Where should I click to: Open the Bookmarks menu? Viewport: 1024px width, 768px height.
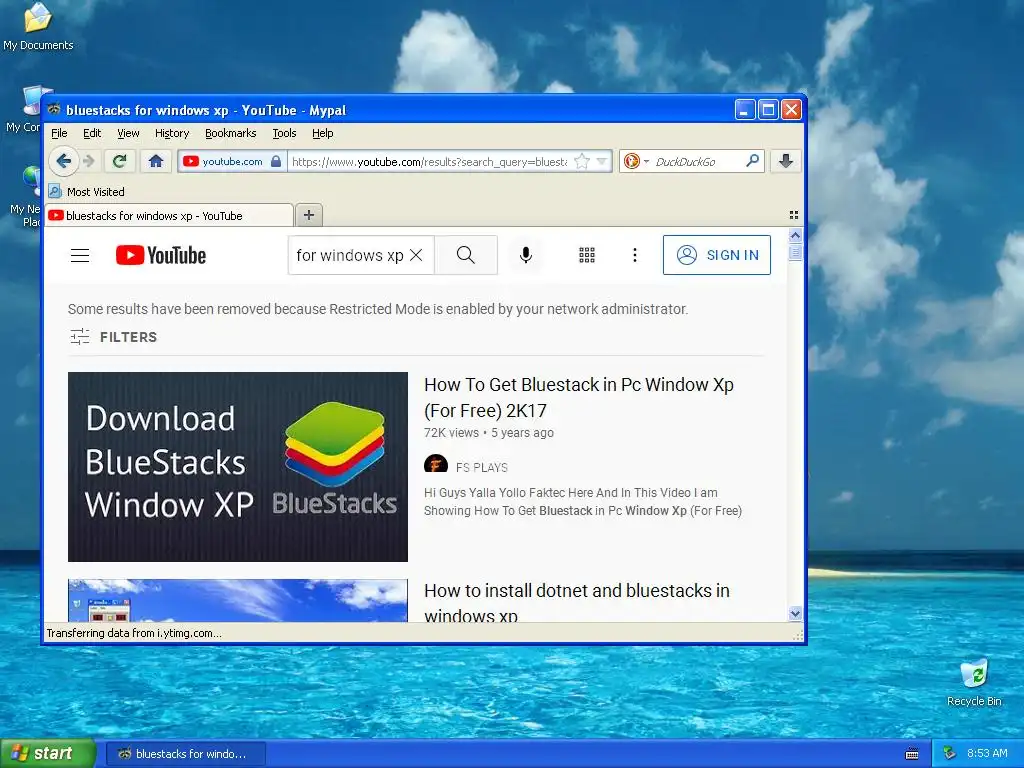(231, 133)
